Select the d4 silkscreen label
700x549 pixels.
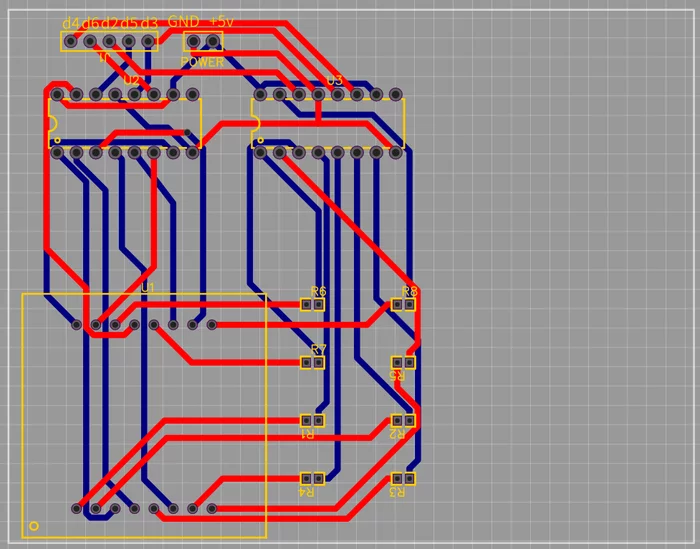pyautogui.click(x=71, y=23)
